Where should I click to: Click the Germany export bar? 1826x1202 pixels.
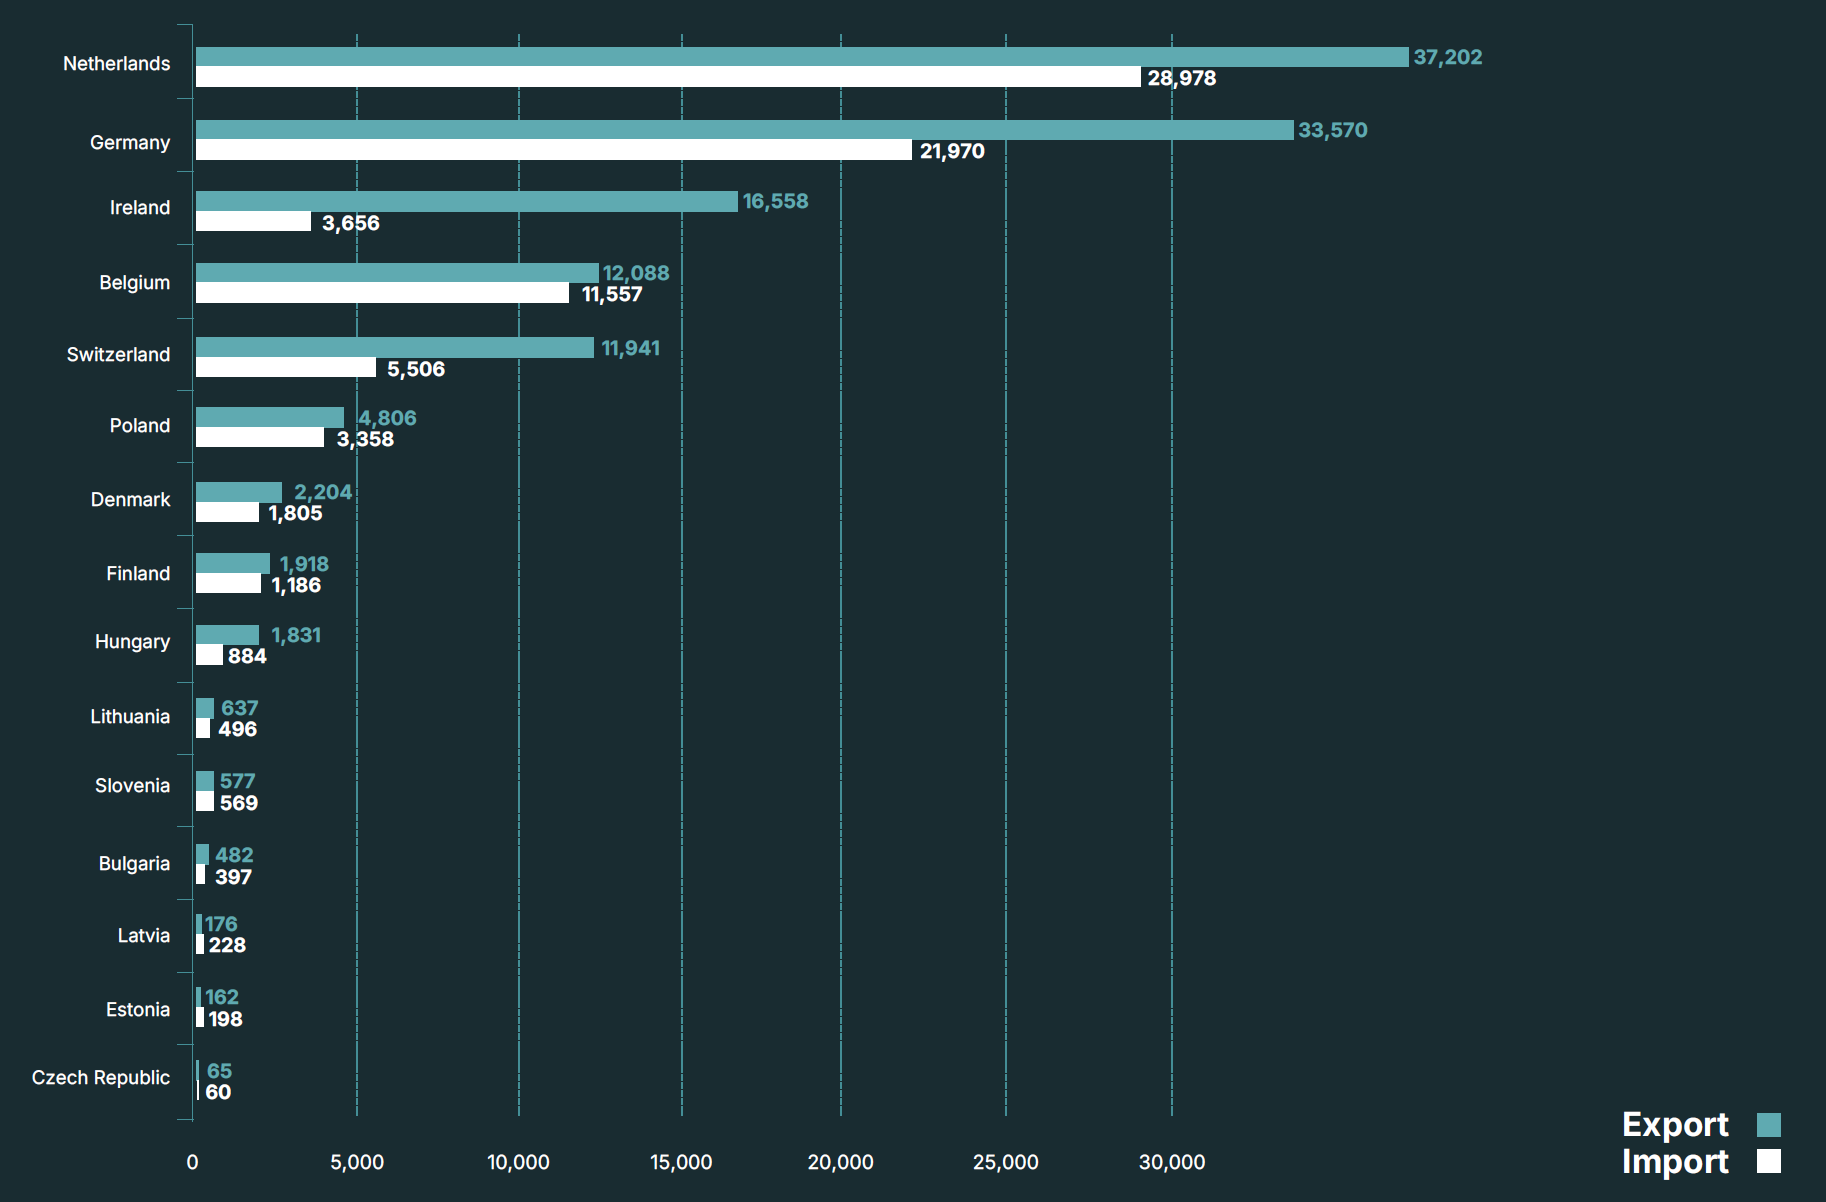click(x=744, y=130)
